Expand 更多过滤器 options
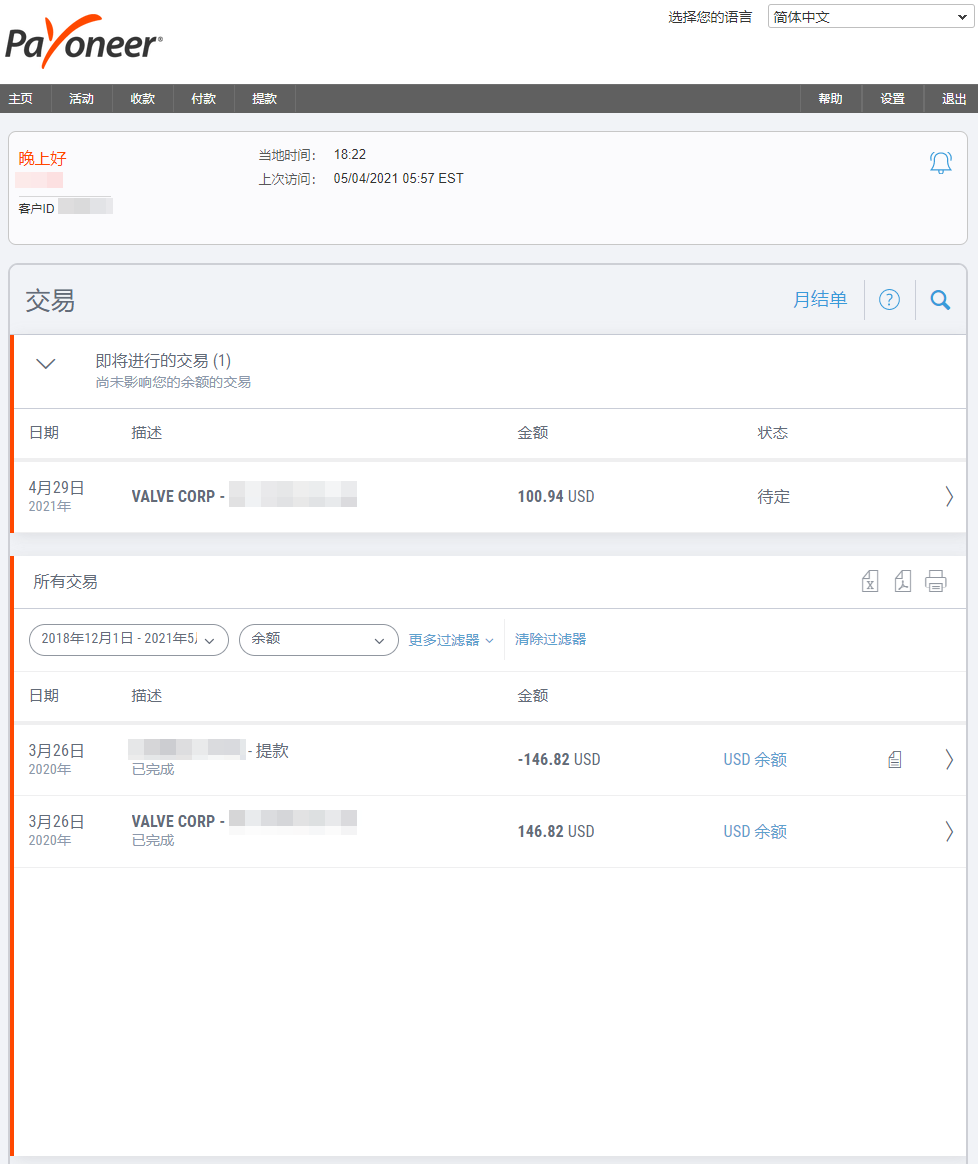978x1164 pixels. pyautogui.click(x=451, y=640)
